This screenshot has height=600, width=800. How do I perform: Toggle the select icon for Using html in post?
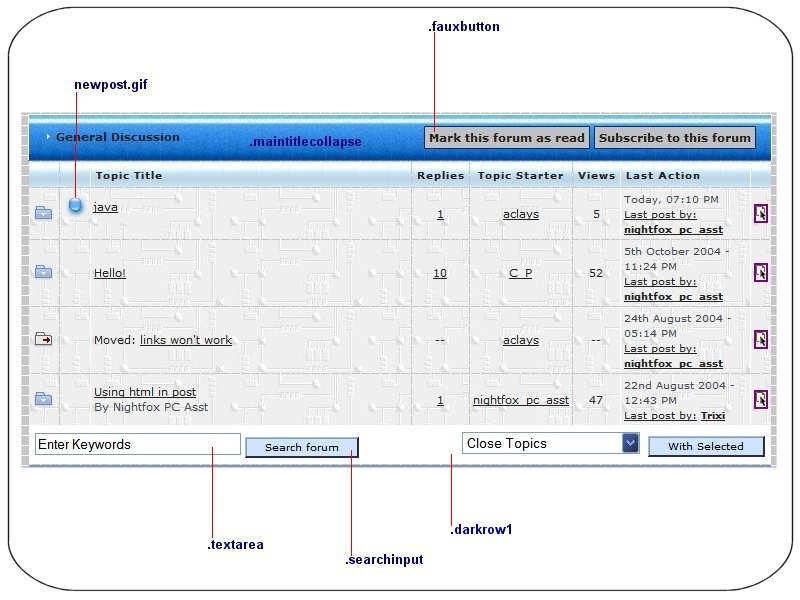tap(760, 399)
